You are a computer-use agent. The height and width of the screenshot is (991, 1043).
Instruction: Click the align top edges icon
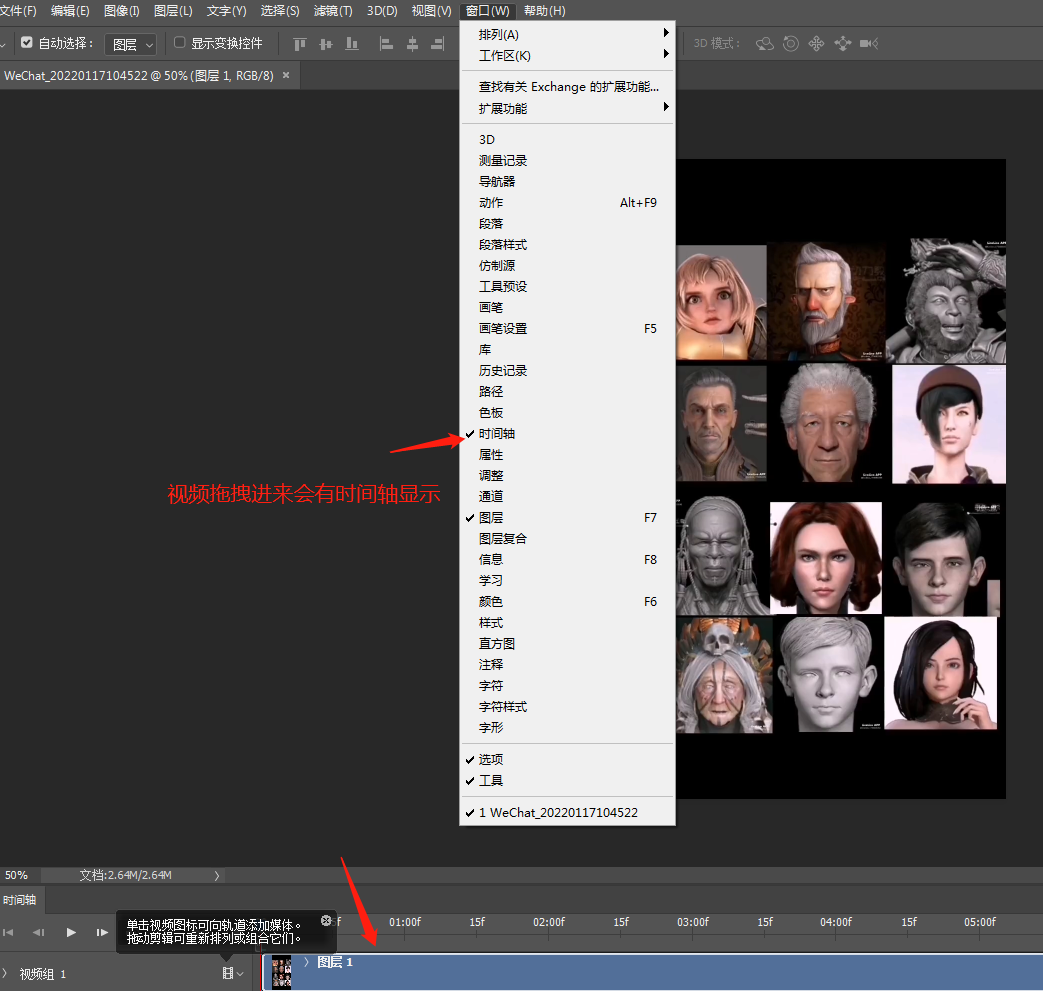point(299,44)
